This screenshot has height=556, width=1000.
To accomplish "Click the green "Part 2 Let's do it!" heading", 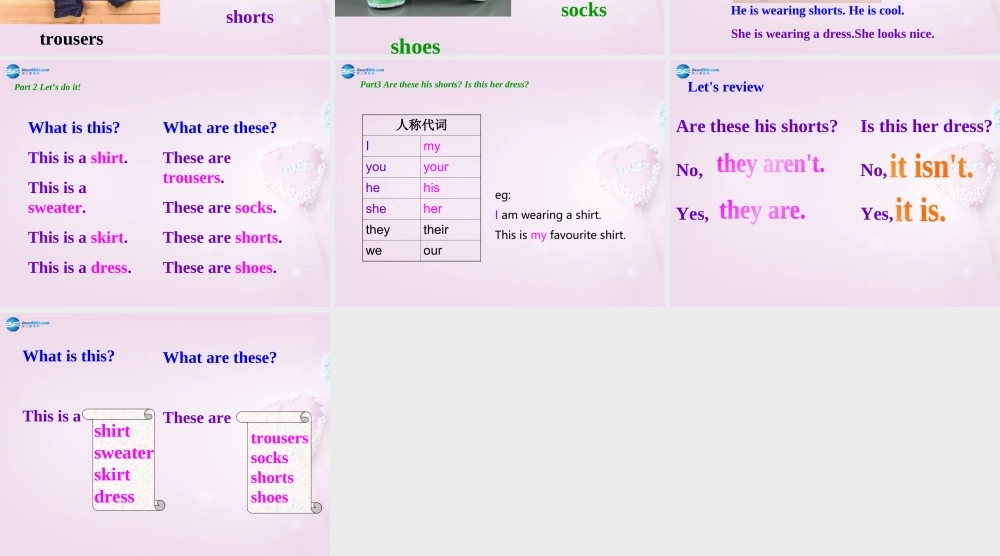I will coord(47,87).
